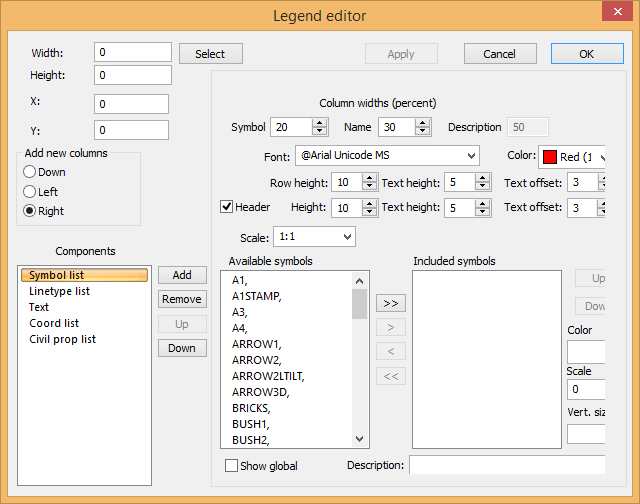Image resolution: width=640 pixels, height=504 pixels.
Task: Click the remove all symbols << button
Action: coord(390,376)
